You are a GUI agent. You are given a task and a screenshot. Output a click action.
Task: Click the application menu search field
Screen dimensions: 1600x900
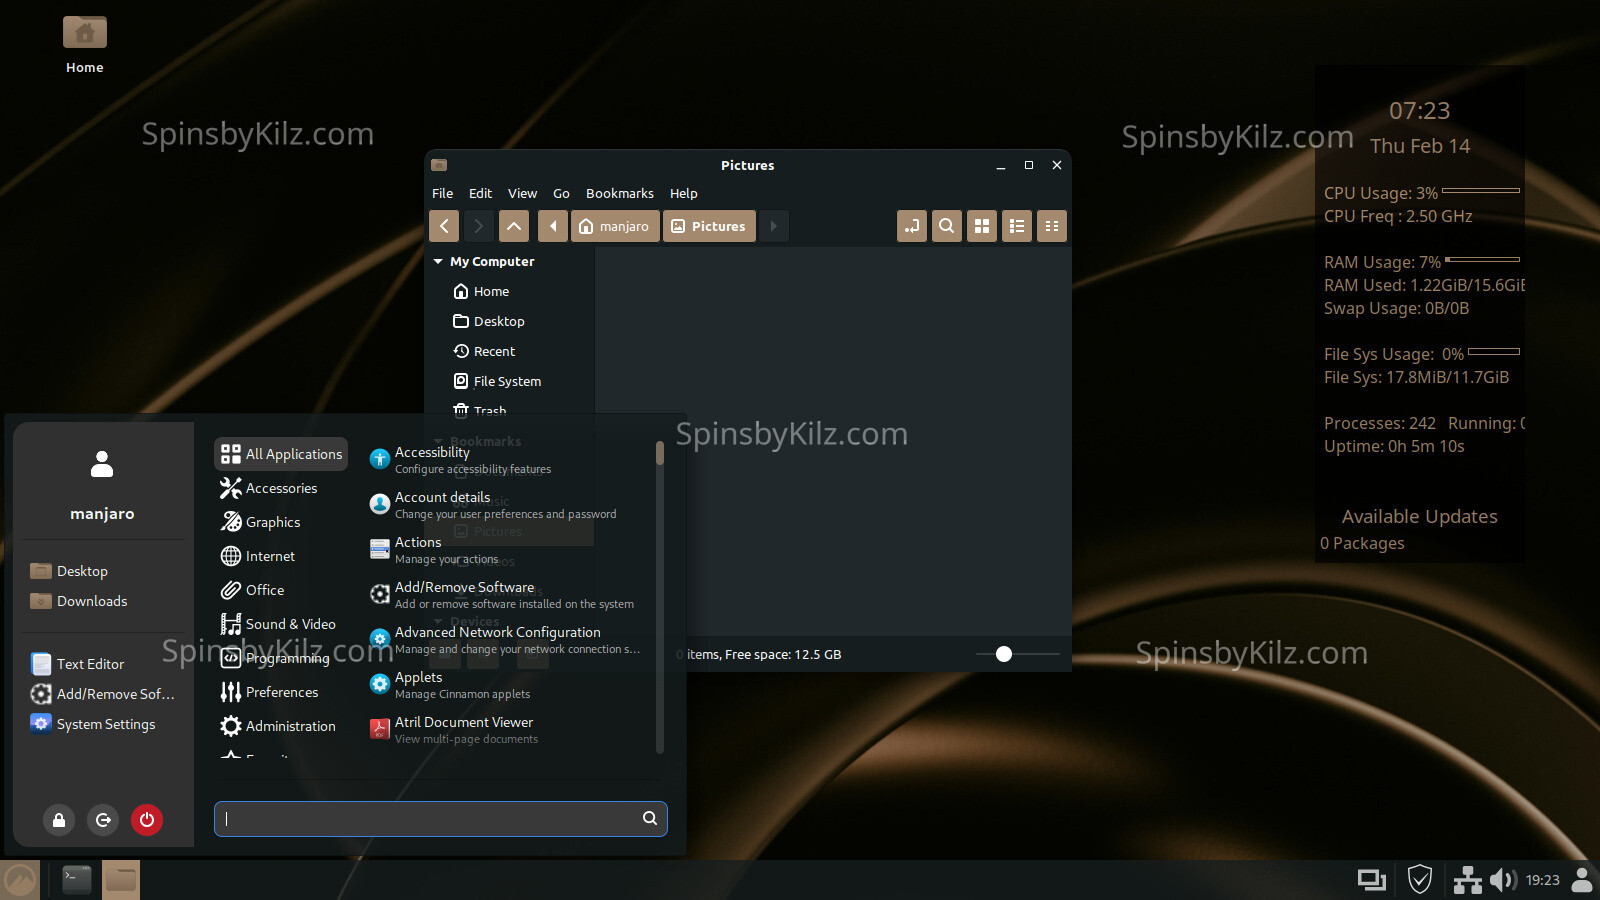tap(430, 819)
